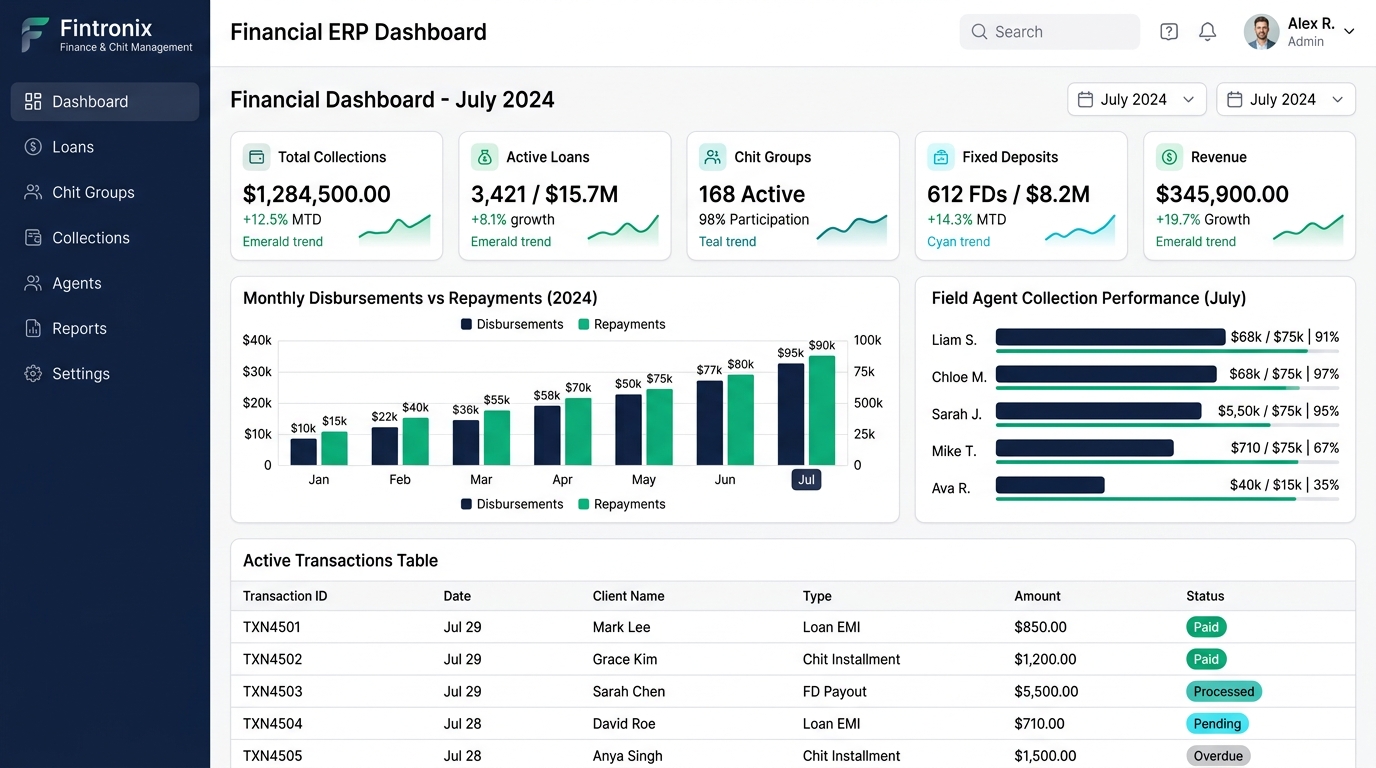Sort by Amount column header
The height and width of the screenshot is (768, 1376).
pyautogui.click(x=1037, y=596)
